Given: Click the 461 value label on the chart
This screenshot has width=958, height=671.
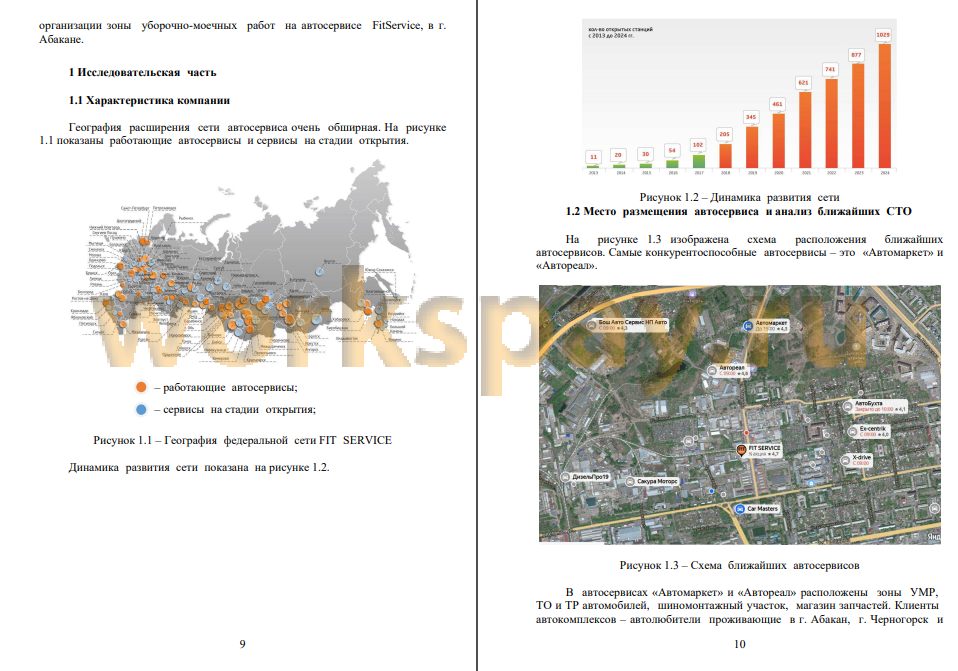Looking at the screenshot, I should click(x=777, y=104).
